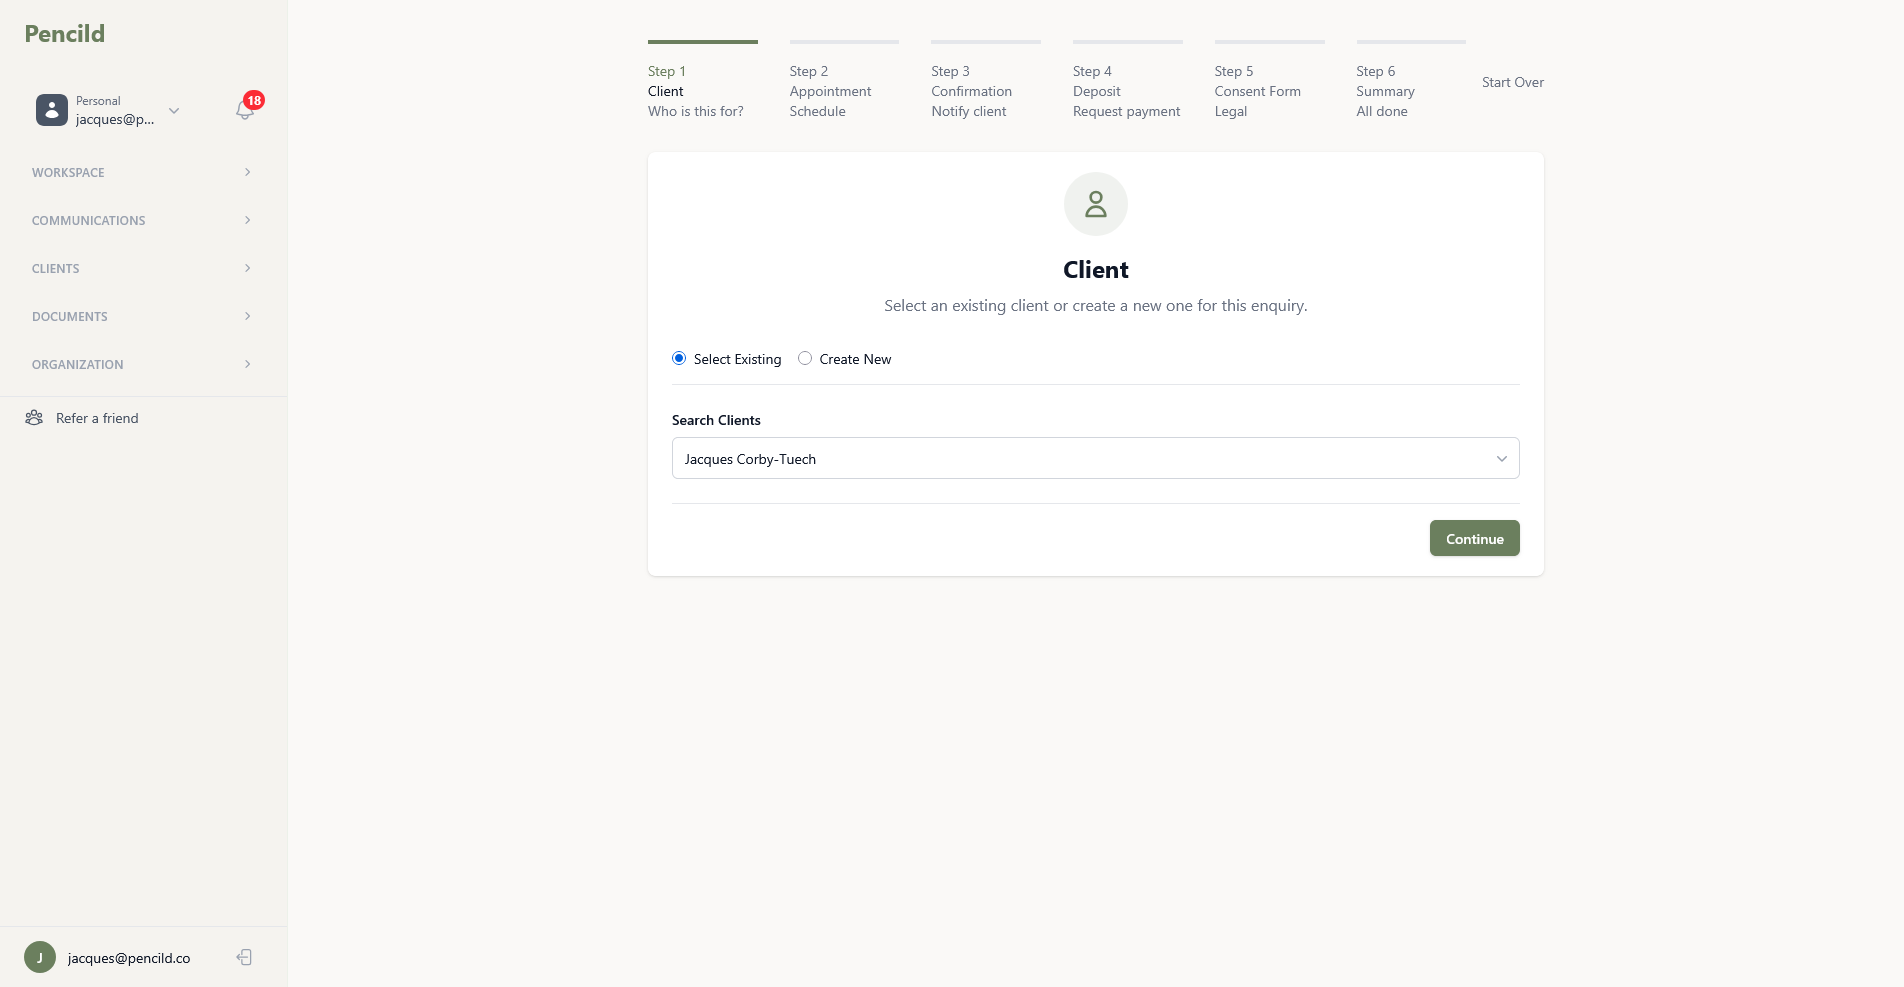Click the J avatar at the bottom sidebar
The height and width of the screenshot is (987, 1904).
coord(39,957)
